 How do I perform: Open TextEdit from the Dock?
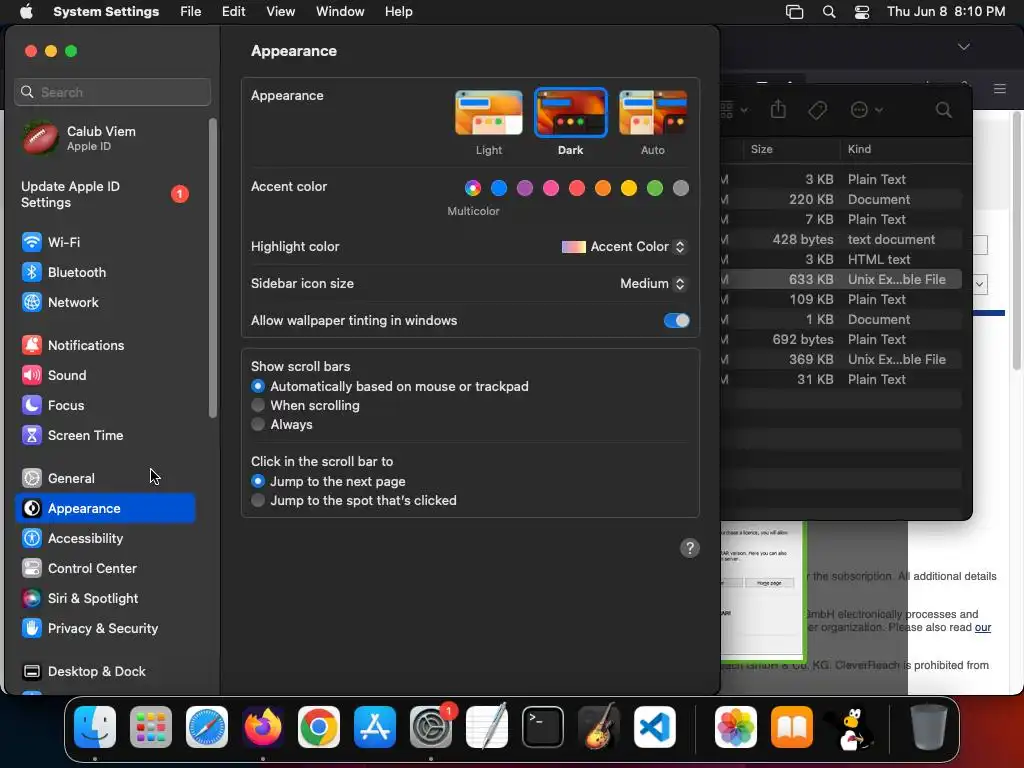coord(487,727)
